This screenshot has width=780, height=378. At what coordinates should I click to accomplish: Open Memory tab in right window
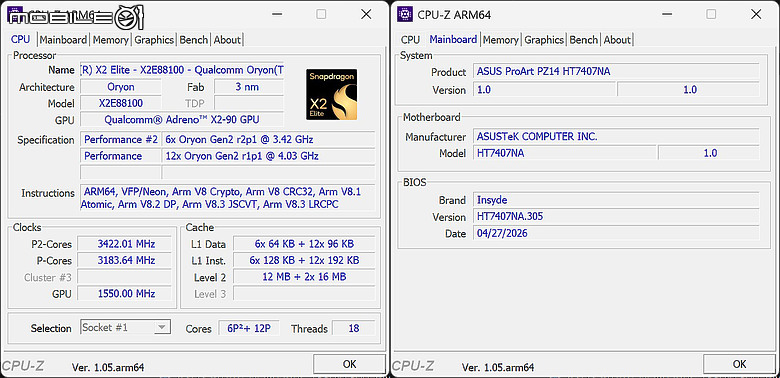tap(500, 40)
